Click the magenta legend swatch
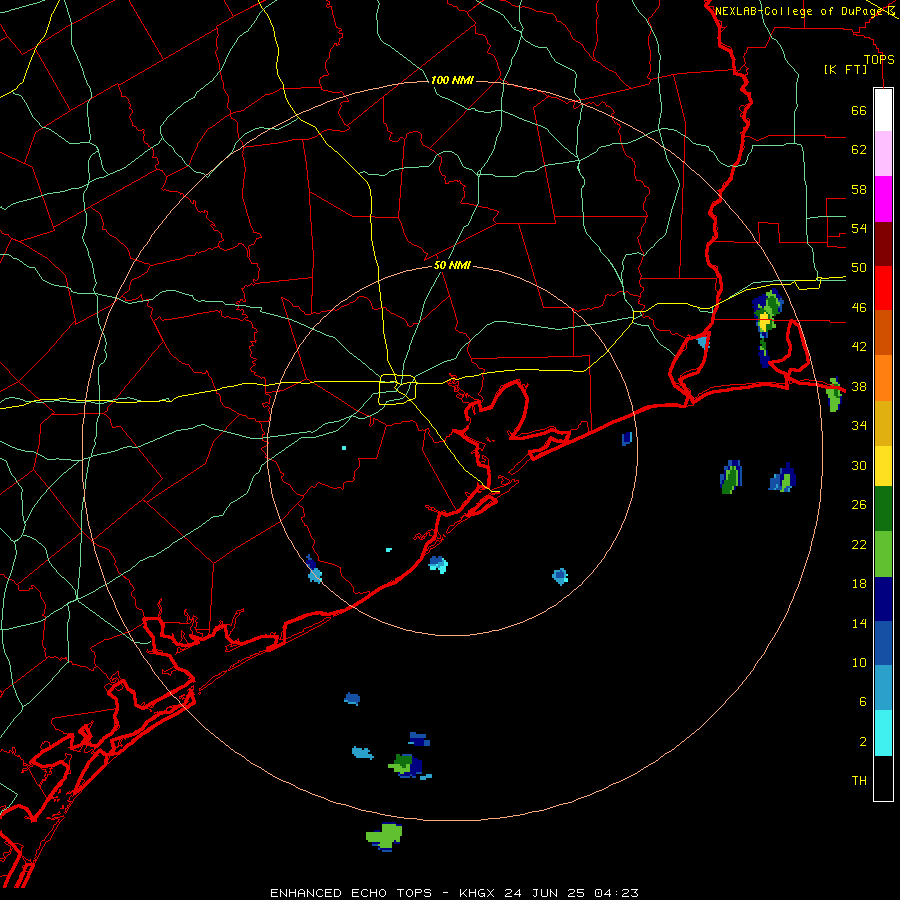Screen dimensions: 900x900 883,199
